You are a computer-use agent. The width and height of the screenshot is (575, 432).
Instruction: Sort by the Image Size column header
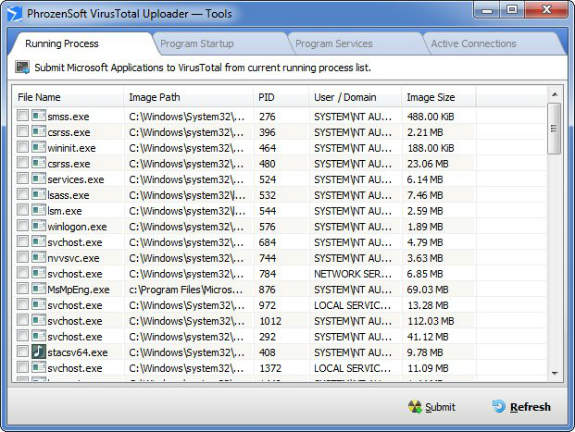439,97
